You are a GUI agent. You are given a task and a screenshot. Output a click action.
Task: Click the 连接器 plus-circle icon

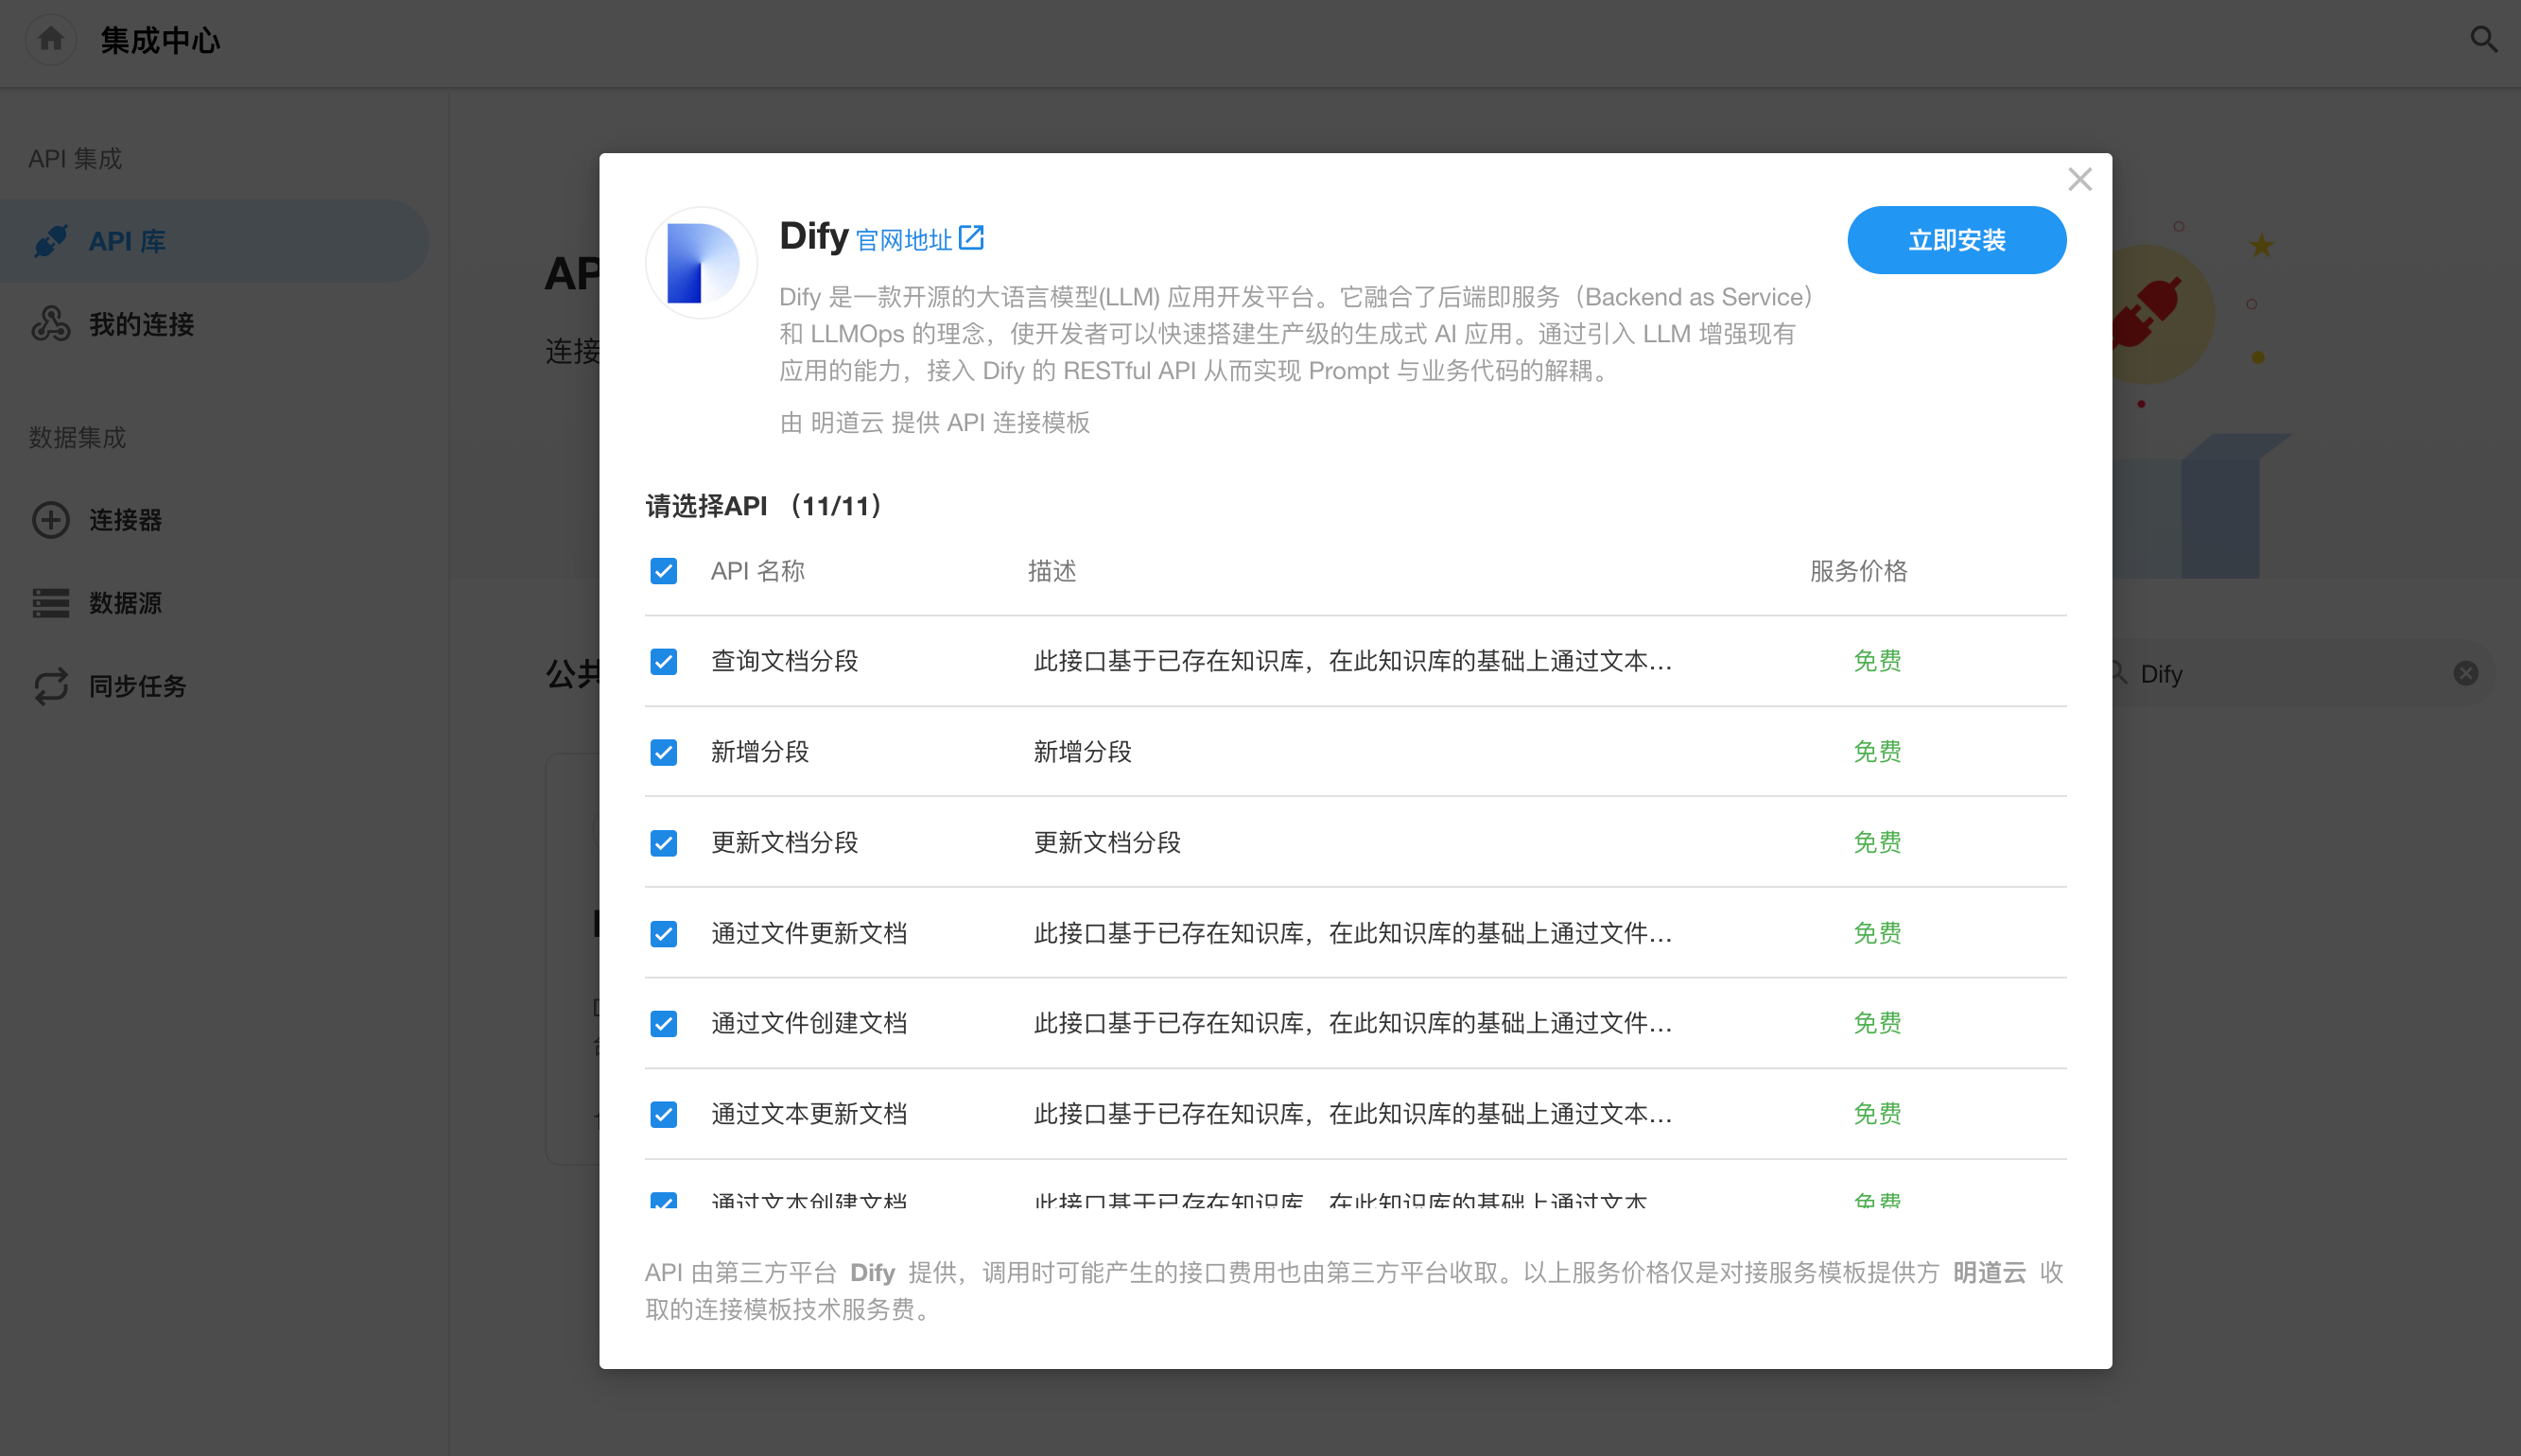(51, 520)
